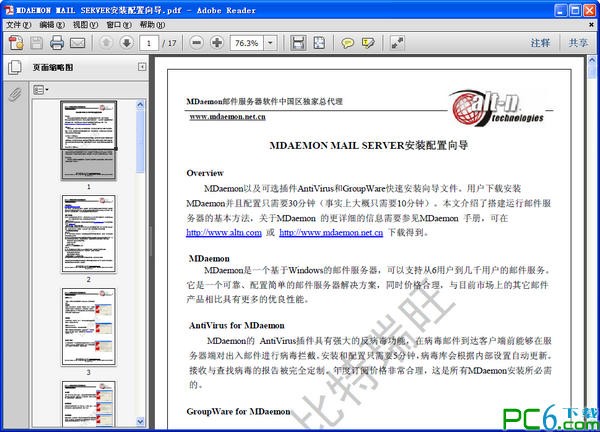This screenshot has width=600, height=432.
Task: Select page 4 thumbnail
Action: [88, 403]
